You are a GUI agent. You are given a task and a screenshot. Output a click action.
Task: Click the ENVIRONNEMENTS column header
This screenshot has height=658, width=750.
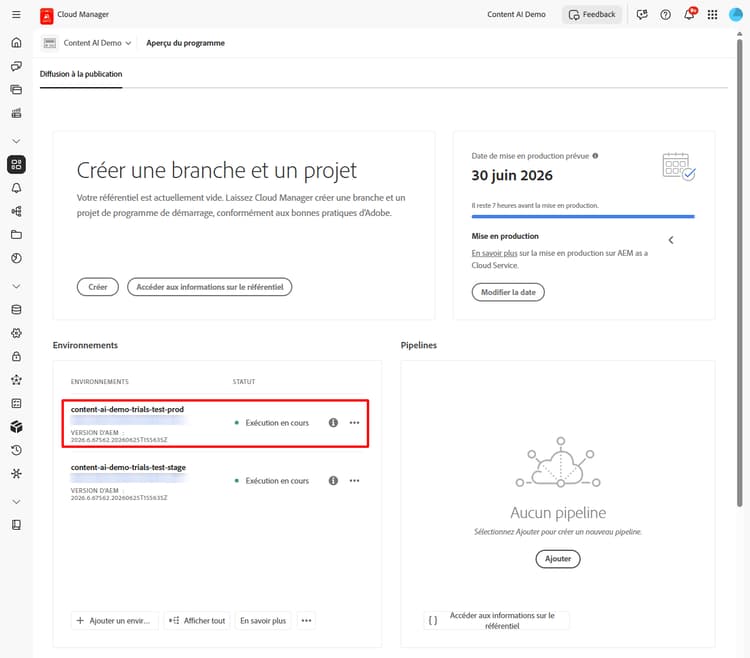click(x=99, y=382)
